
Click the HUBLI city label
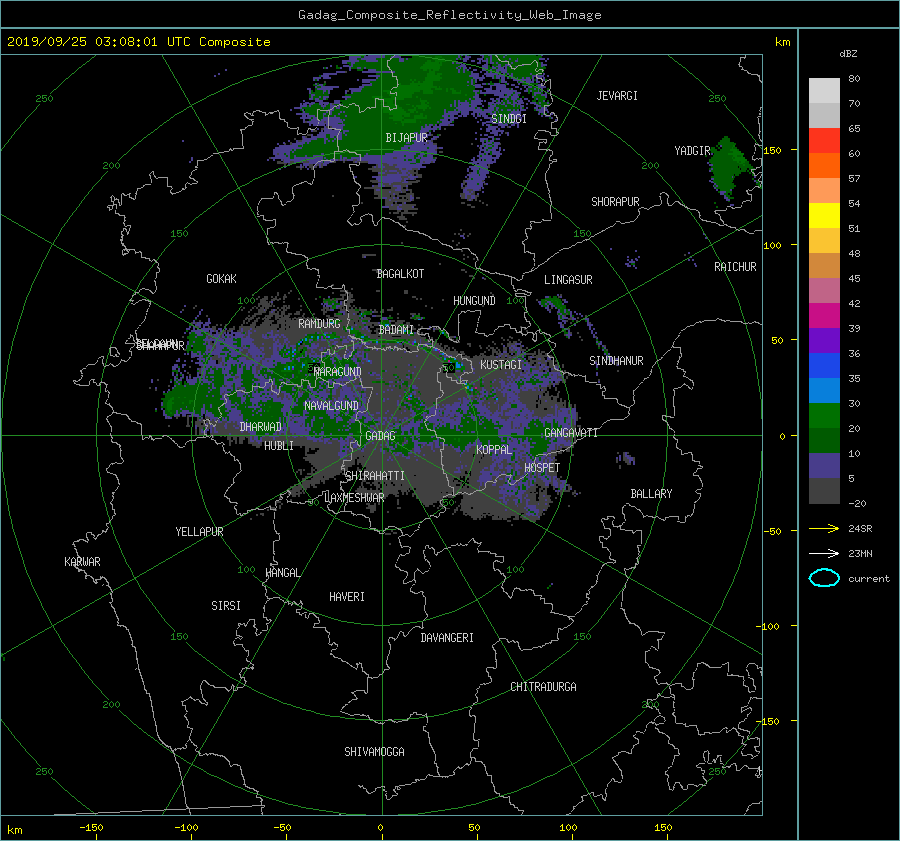click(278, 446)
